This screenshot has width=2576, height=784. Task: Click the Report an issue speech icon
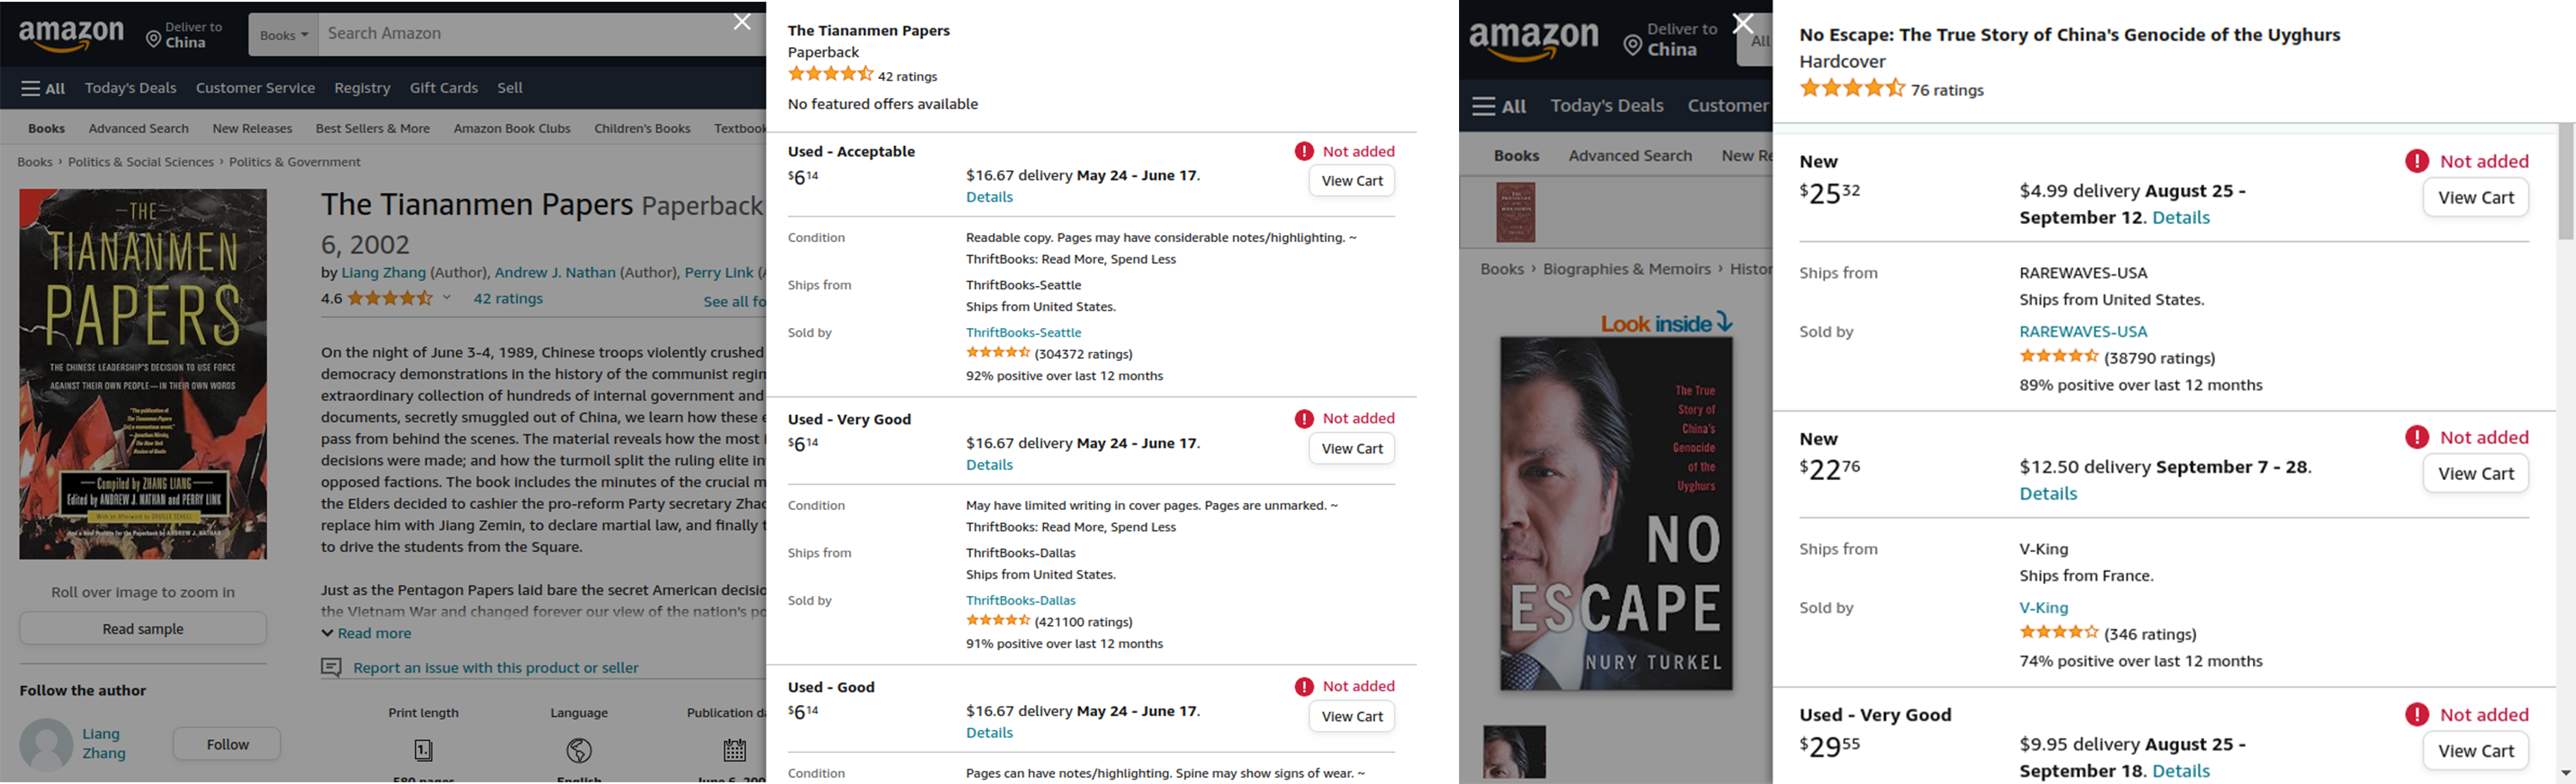pyautogui.click(x=331, y=667)
